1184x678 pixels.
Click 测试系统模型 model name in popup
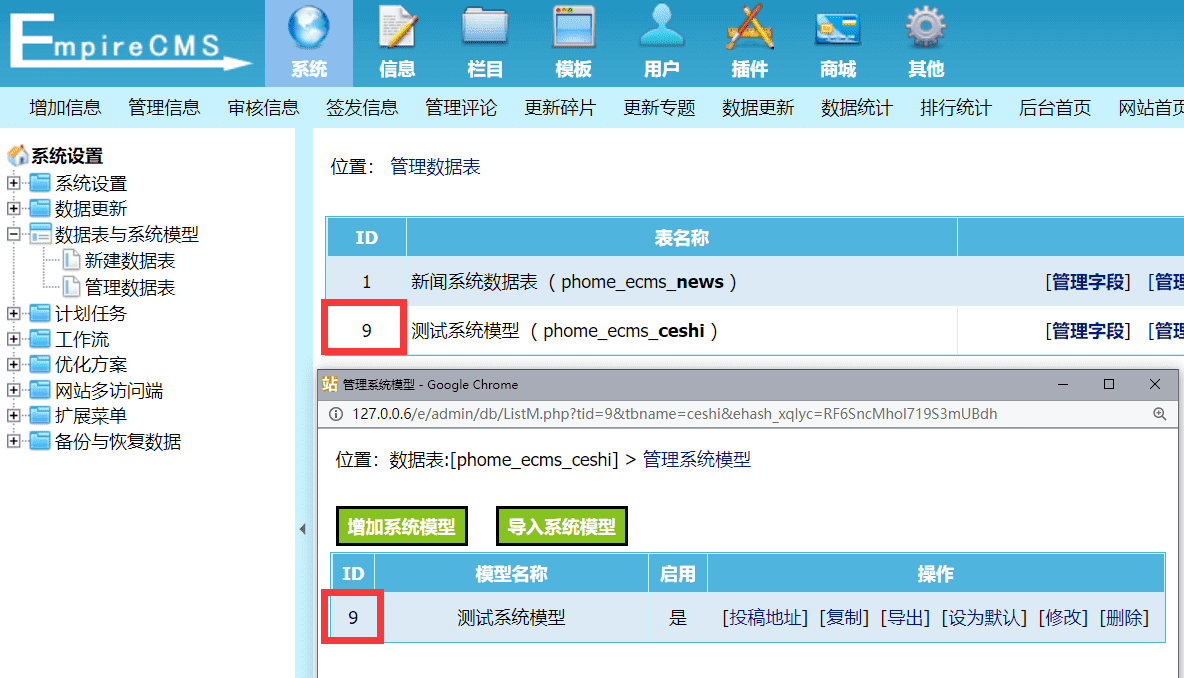511,618
